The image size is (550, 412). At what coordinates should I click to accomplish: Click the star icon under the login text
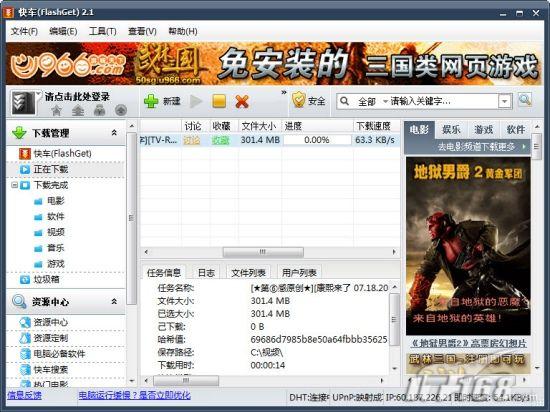(56, 110)
